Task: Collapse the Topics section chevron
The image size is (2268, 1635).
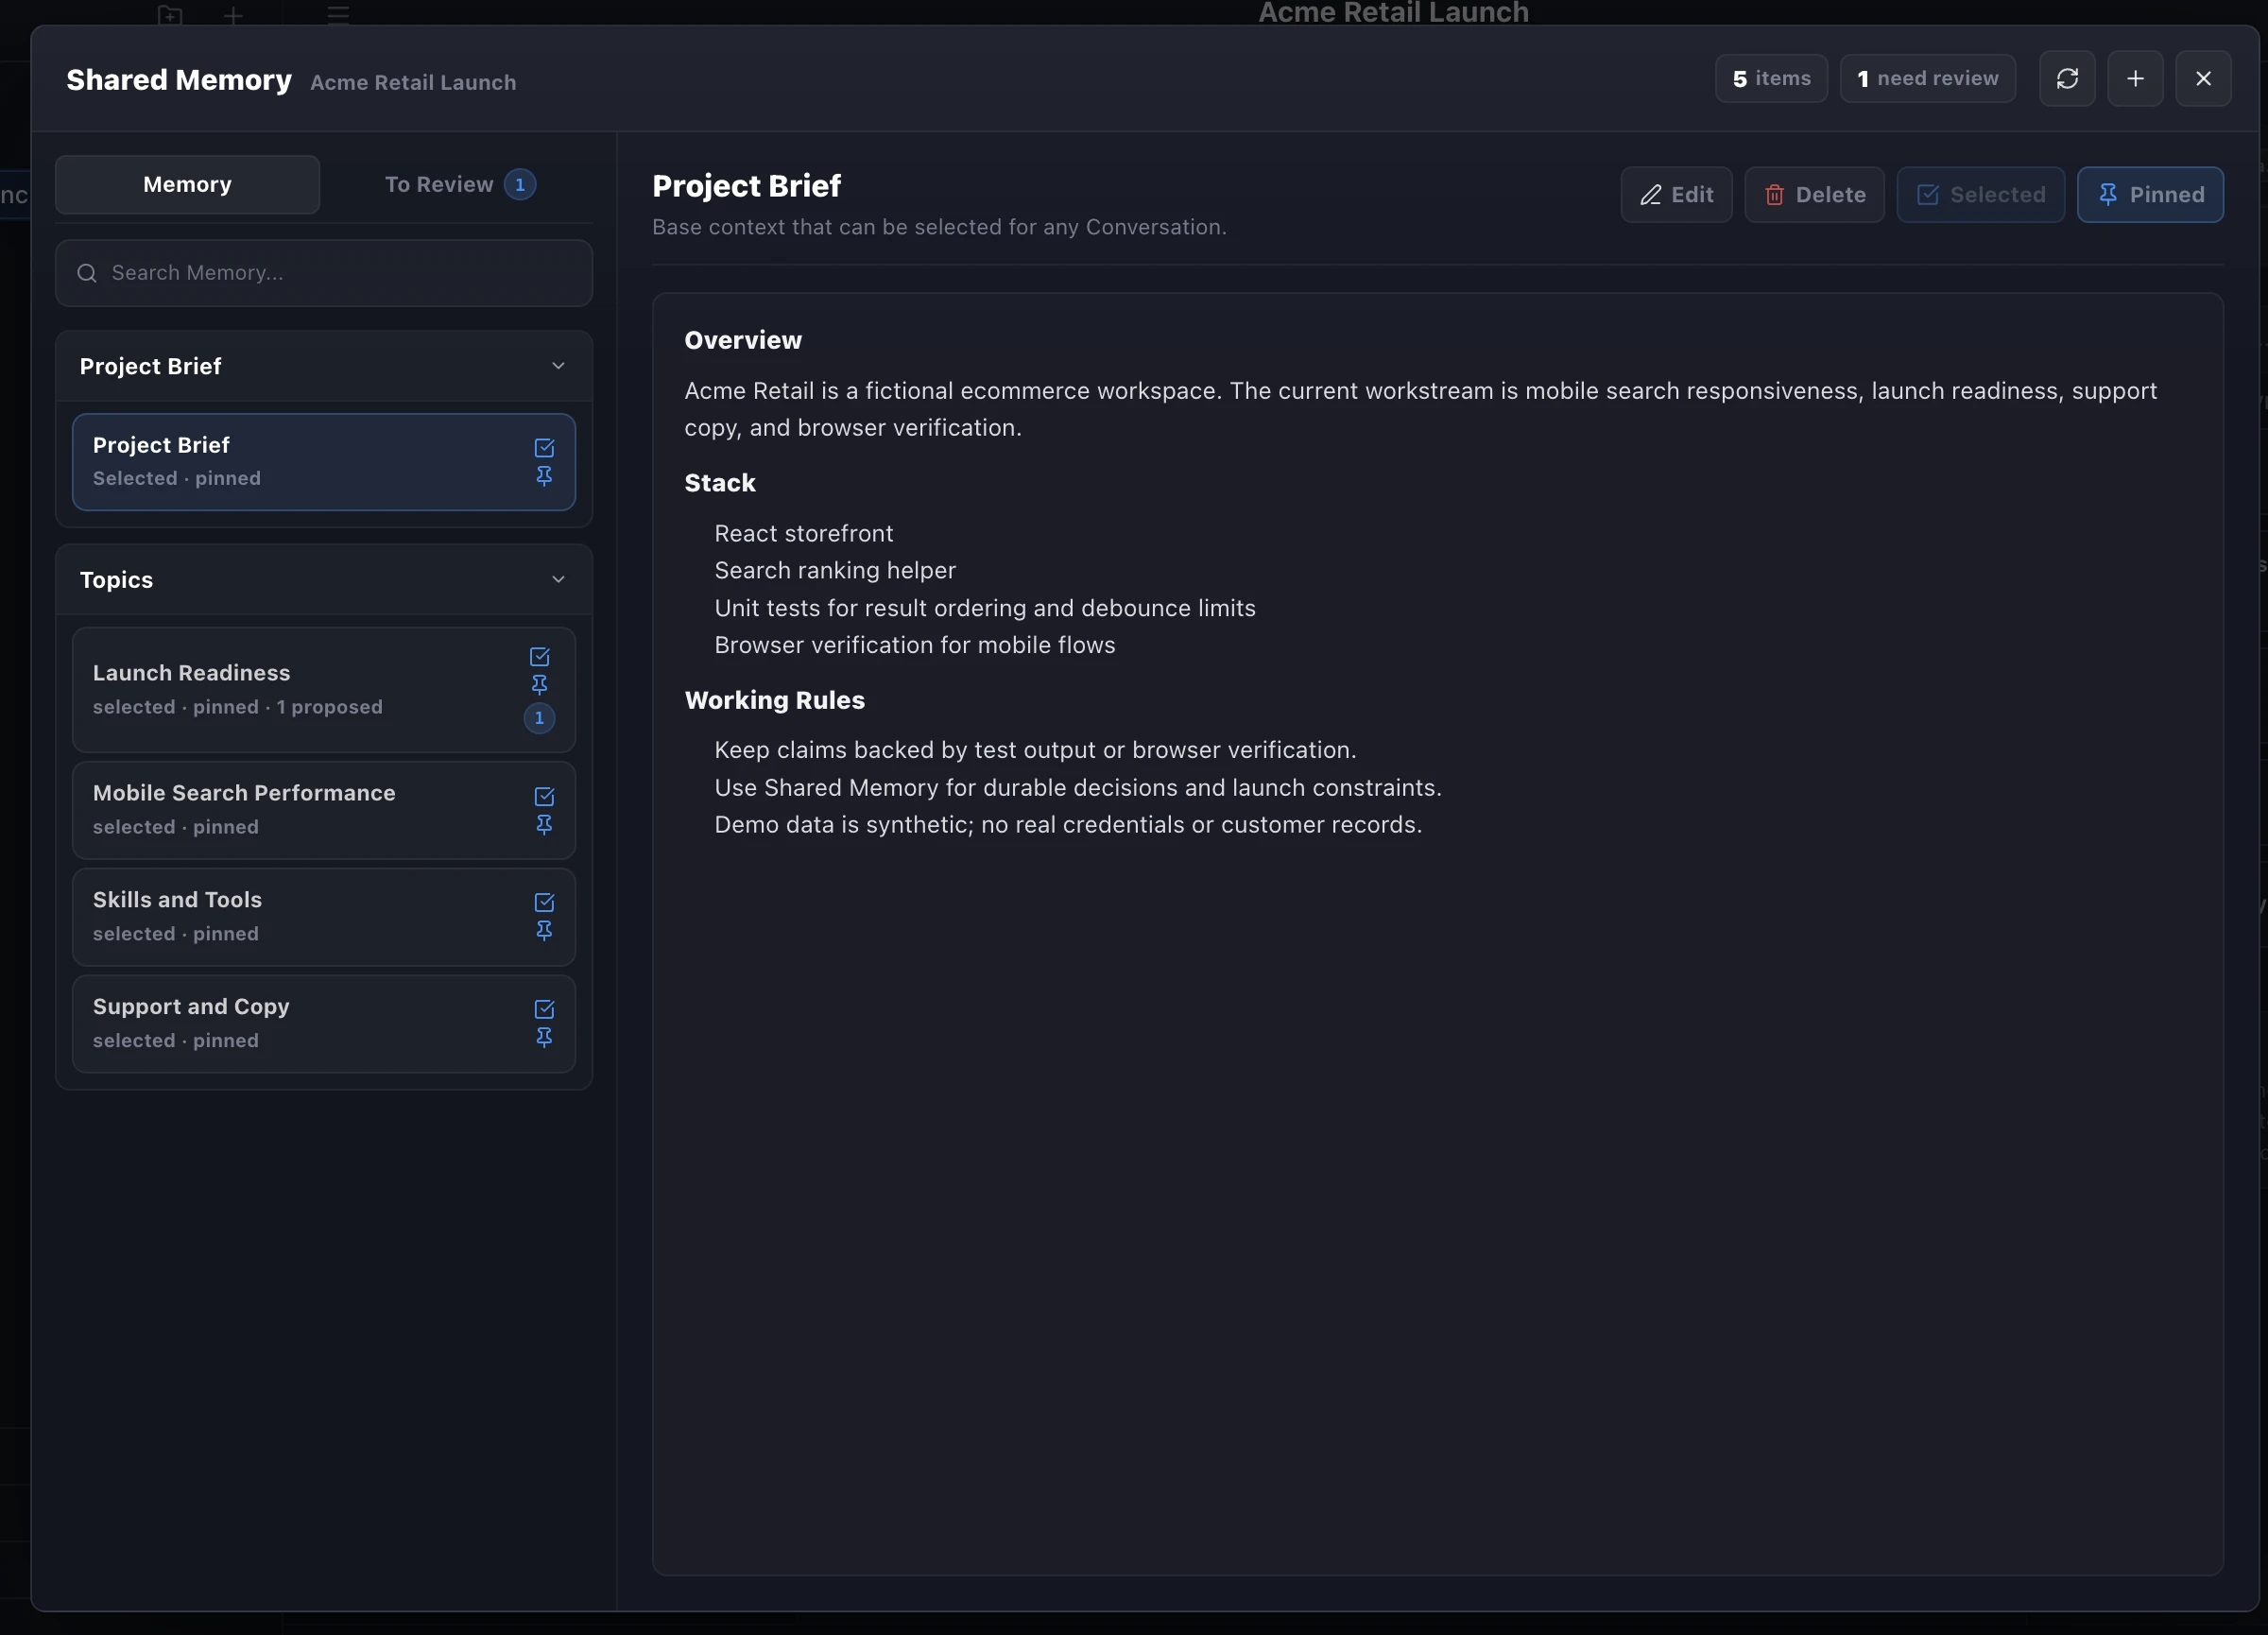Action: (x=558, y=580)
